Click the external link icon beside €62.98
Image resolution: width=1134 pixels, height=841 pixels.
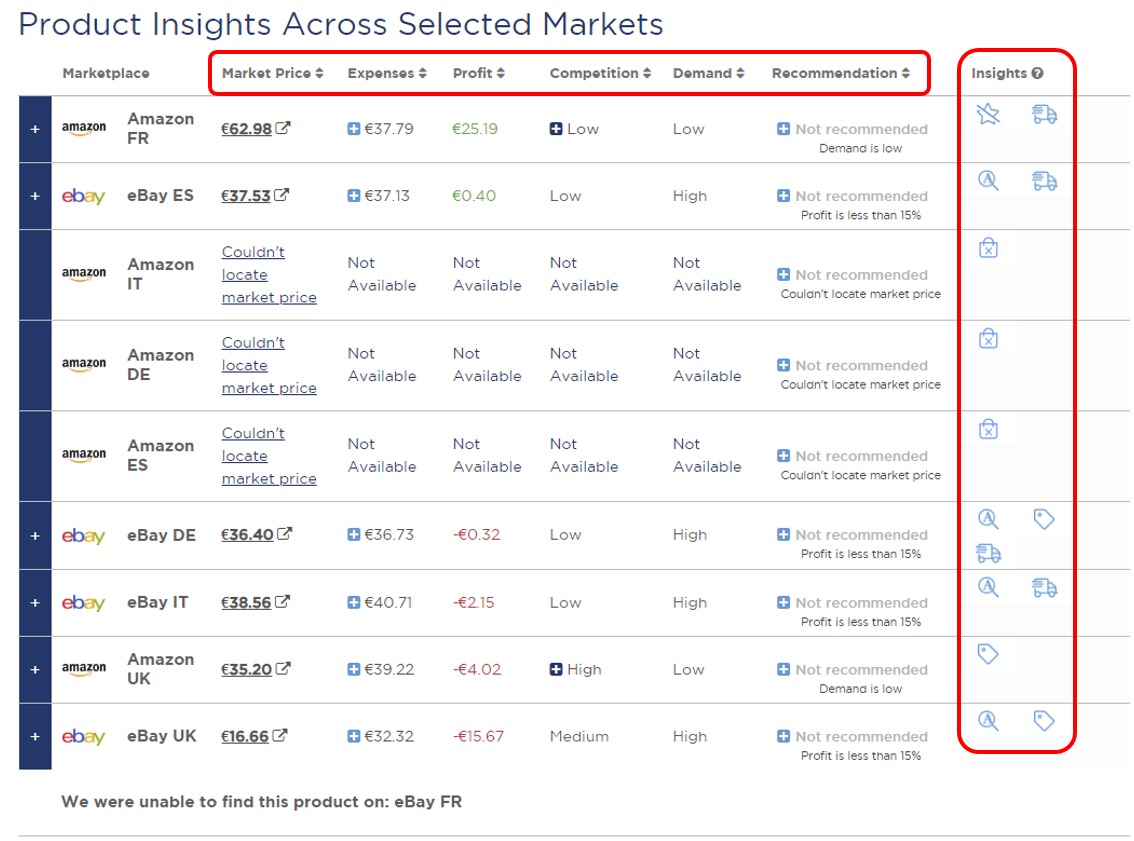point(282,126)
